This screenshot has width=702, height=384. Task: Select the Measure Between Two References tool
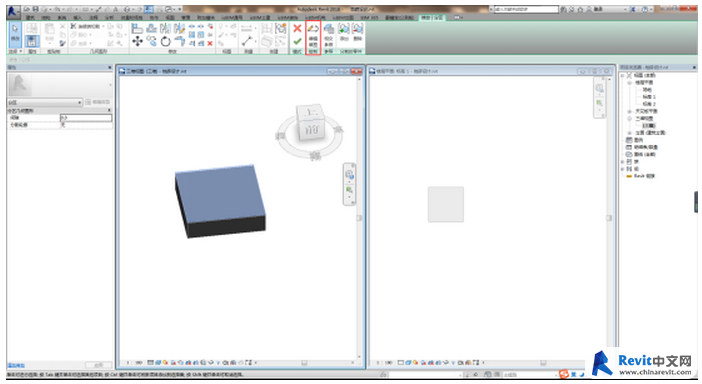[x=246, y=41]
